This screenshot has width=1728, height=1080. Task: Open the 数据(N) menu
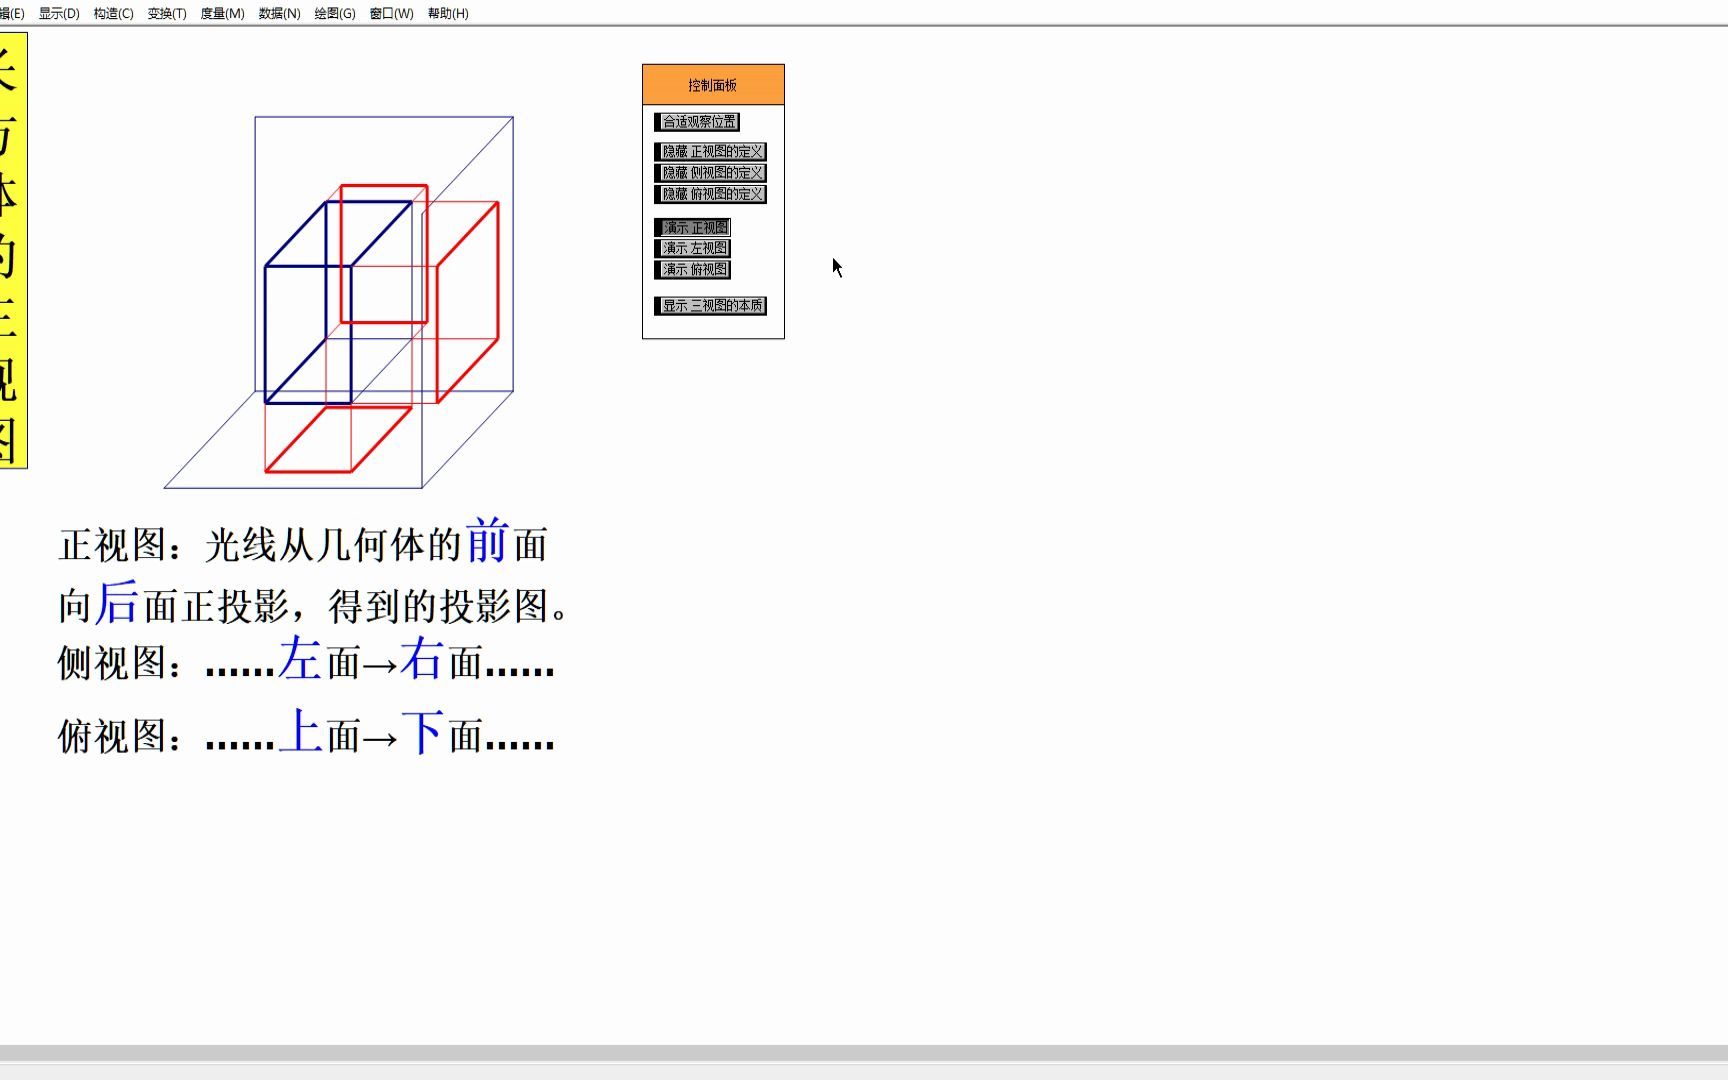pyautogui.click(x=277, y=14)
